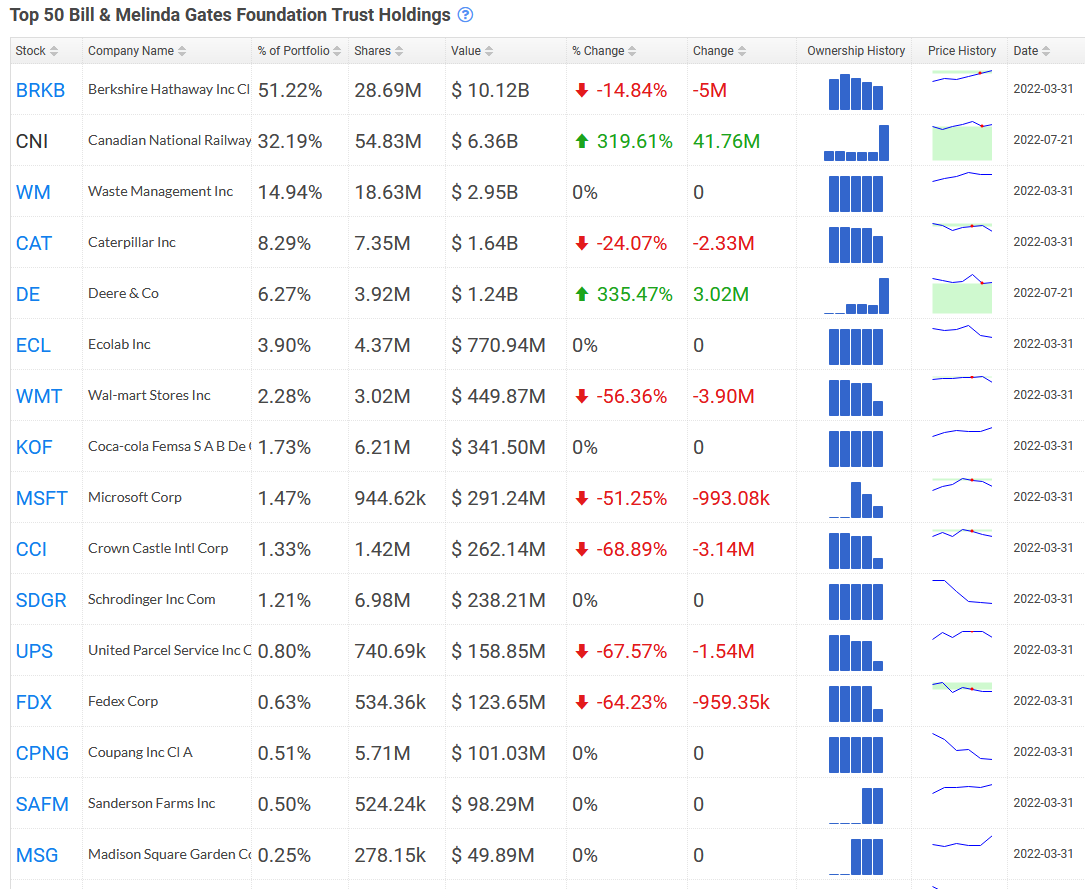The width and height of the screenshot is (1085, 889).
Task: Open the KOF stock link
Action: (x=34, y=448)
